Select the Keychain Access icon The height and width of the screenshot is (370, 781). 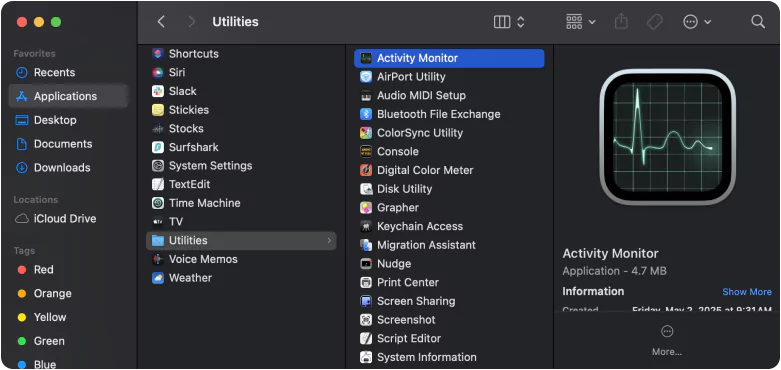tap(366, 226)
